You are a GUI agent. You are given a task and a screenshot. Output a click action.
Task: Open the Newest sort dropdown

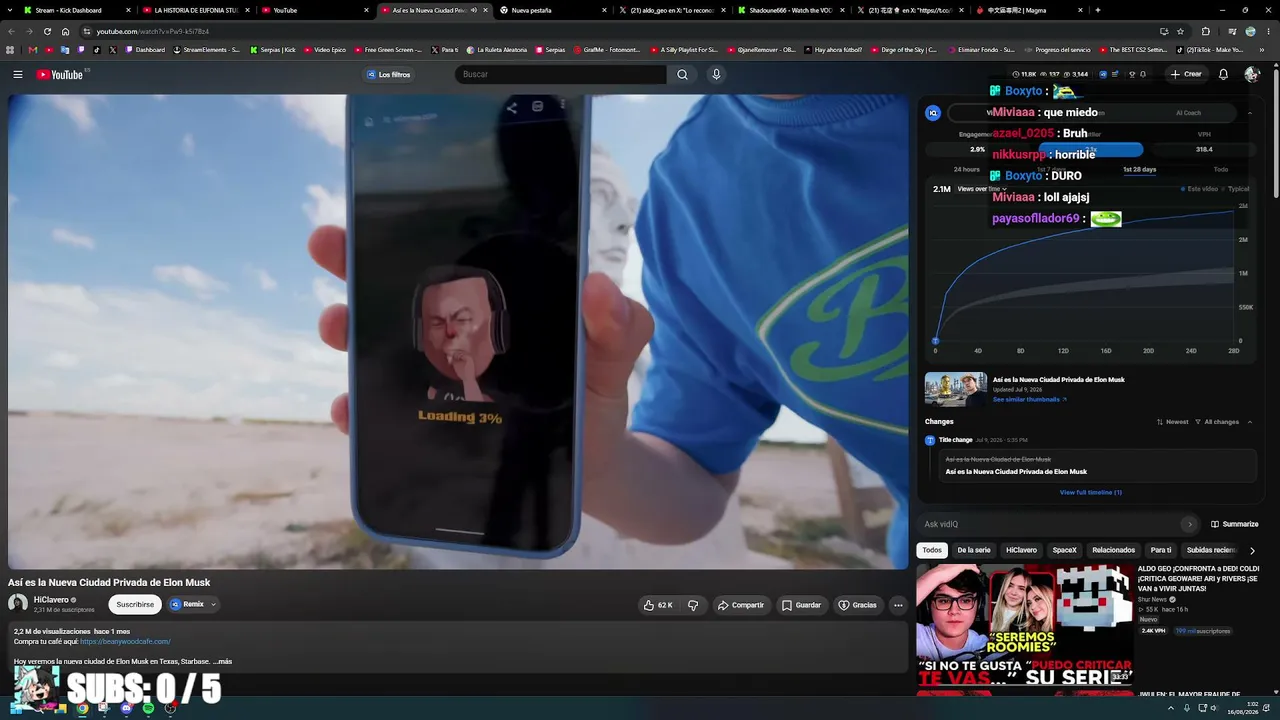[x=1173, y=422]
